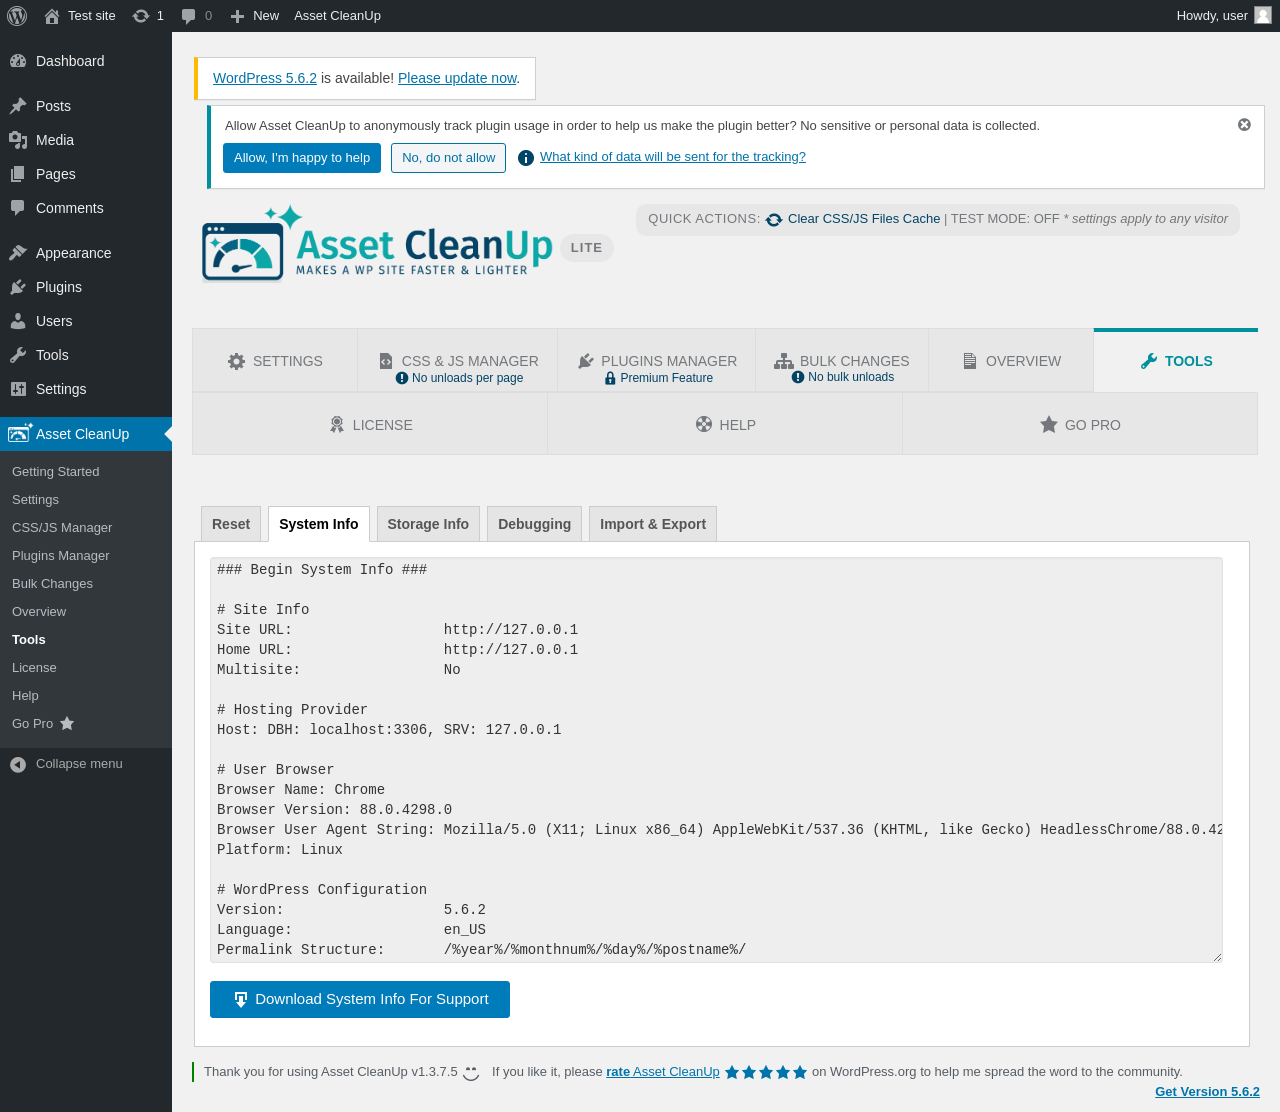
Task: Click the Please update now link
Action: tap(457, 78)
